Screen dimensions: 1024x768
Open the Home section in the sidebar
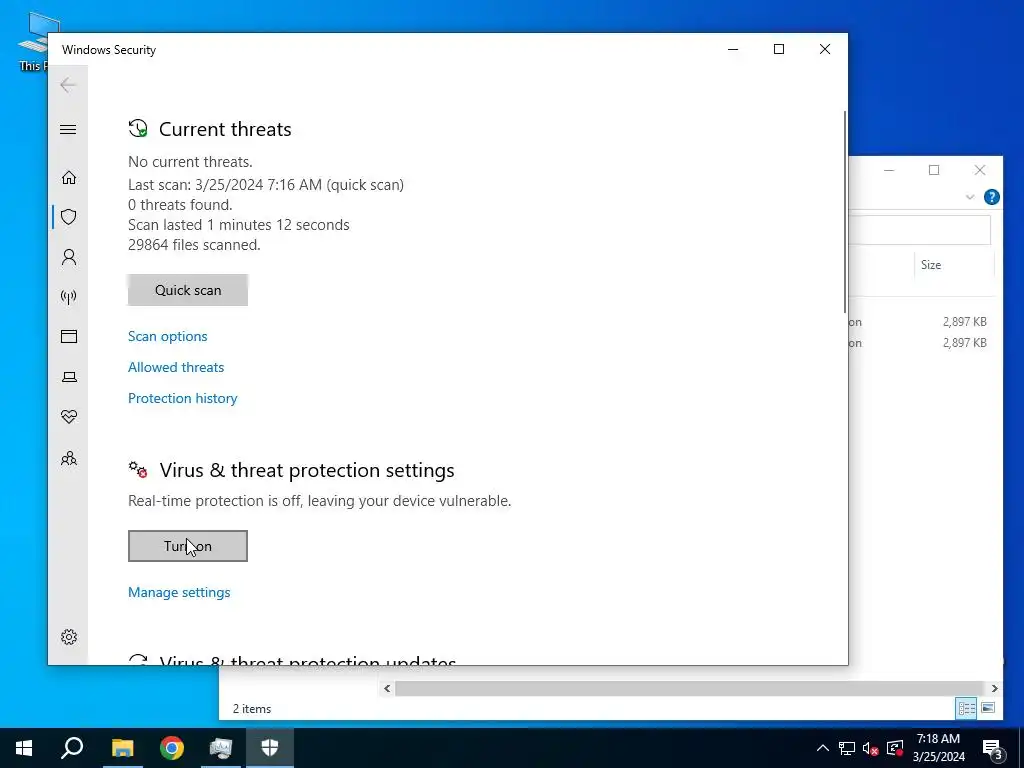[69, 178]
